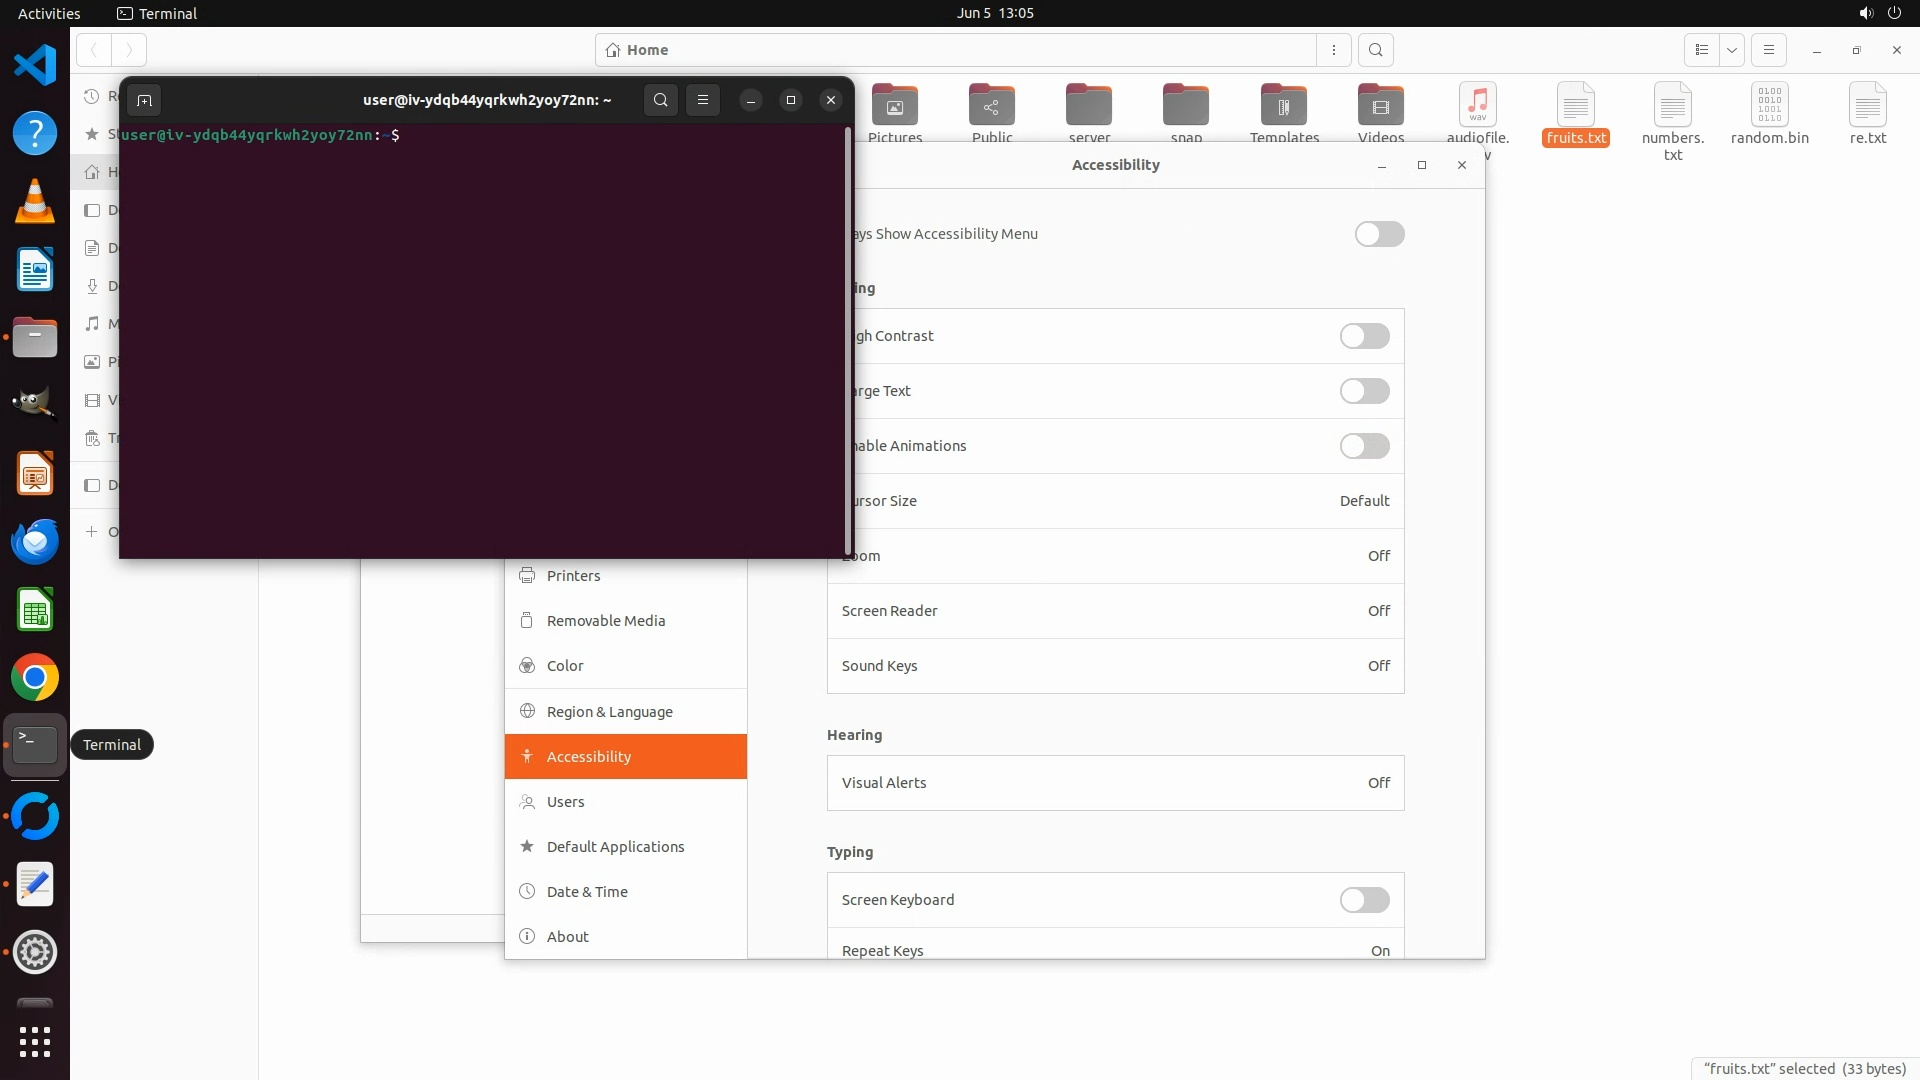1920x1080 pixels.
Task: Select Region & Language in the Settings sidebar
Action: 609,712
